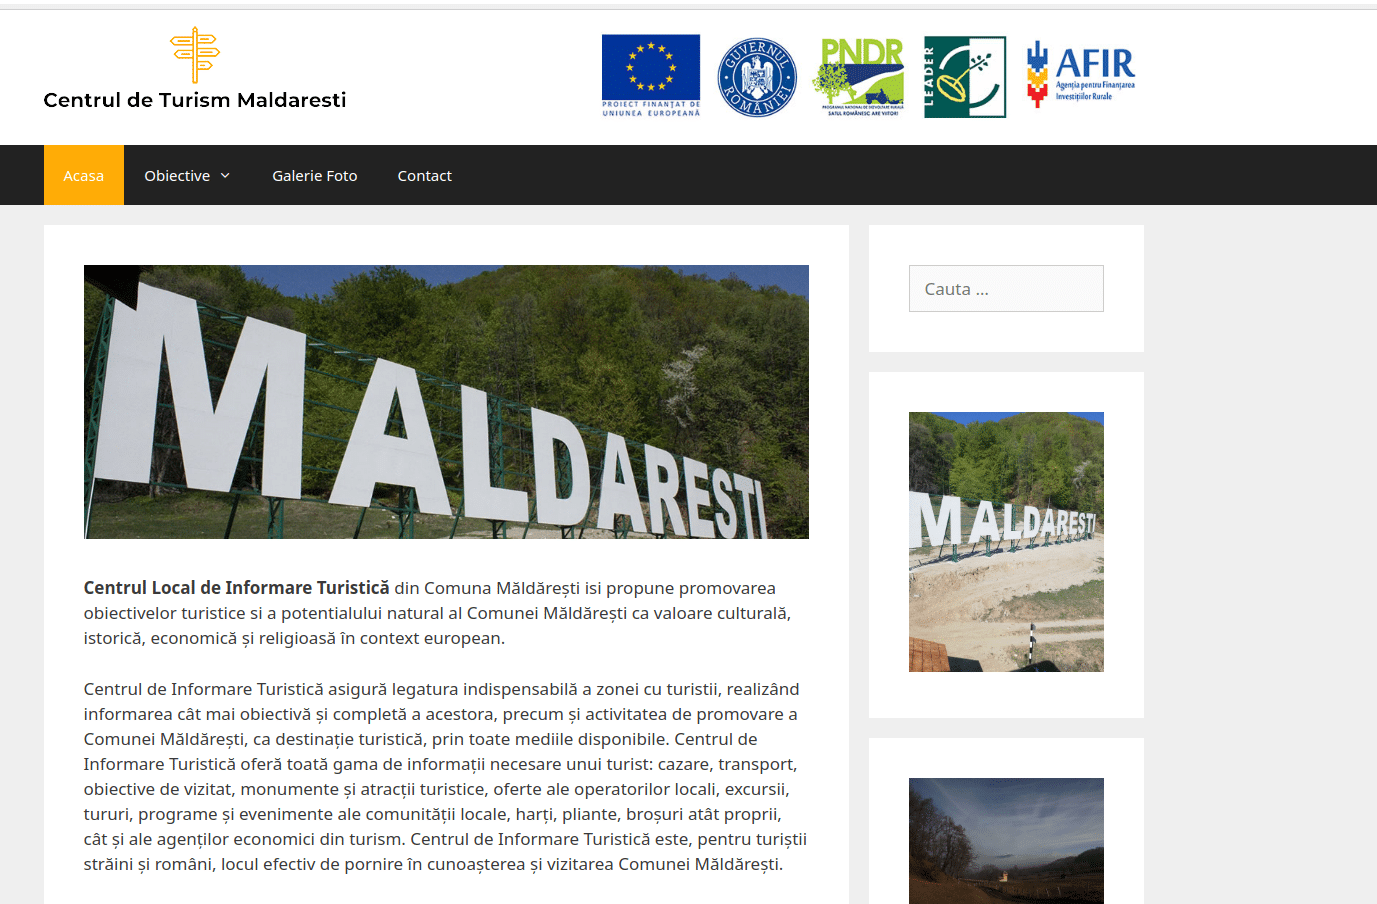Open the sidebar sunset landscape photo

[x=1005, y=840]
